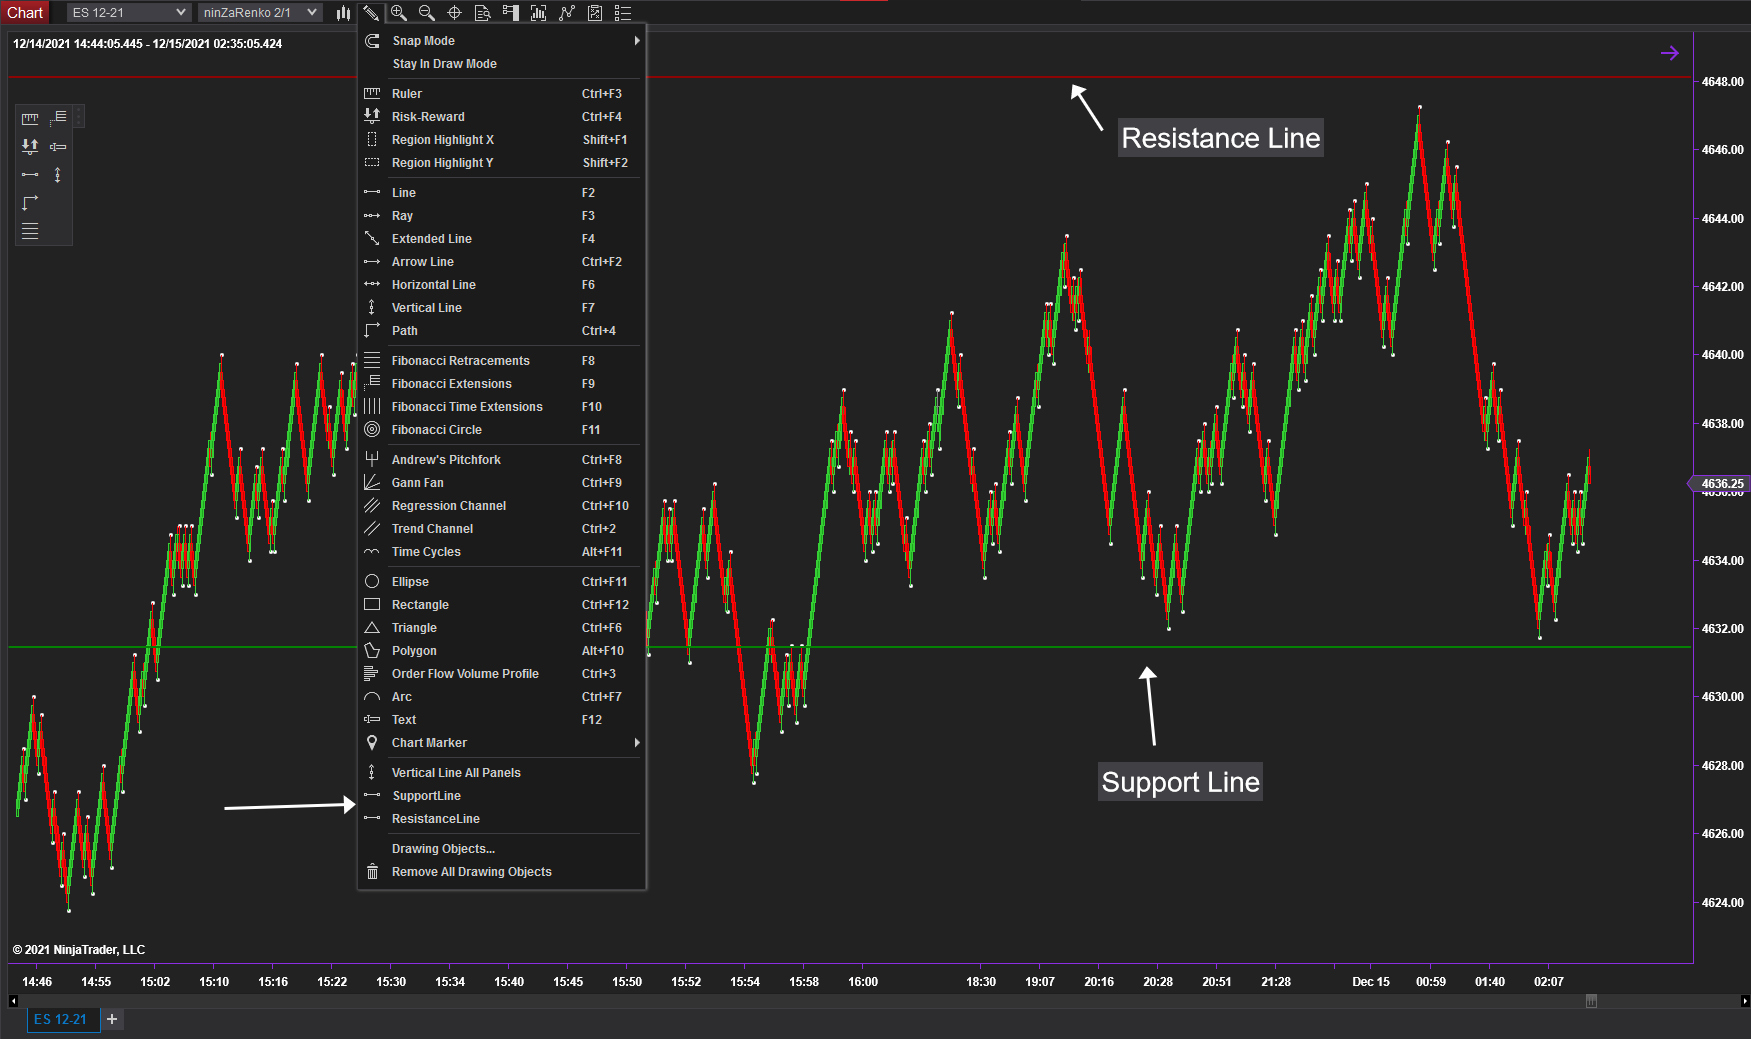Viewport: 1751px width, 1039px height.
Task: Choose Trend Channel tool
Action: click(502, 529)
